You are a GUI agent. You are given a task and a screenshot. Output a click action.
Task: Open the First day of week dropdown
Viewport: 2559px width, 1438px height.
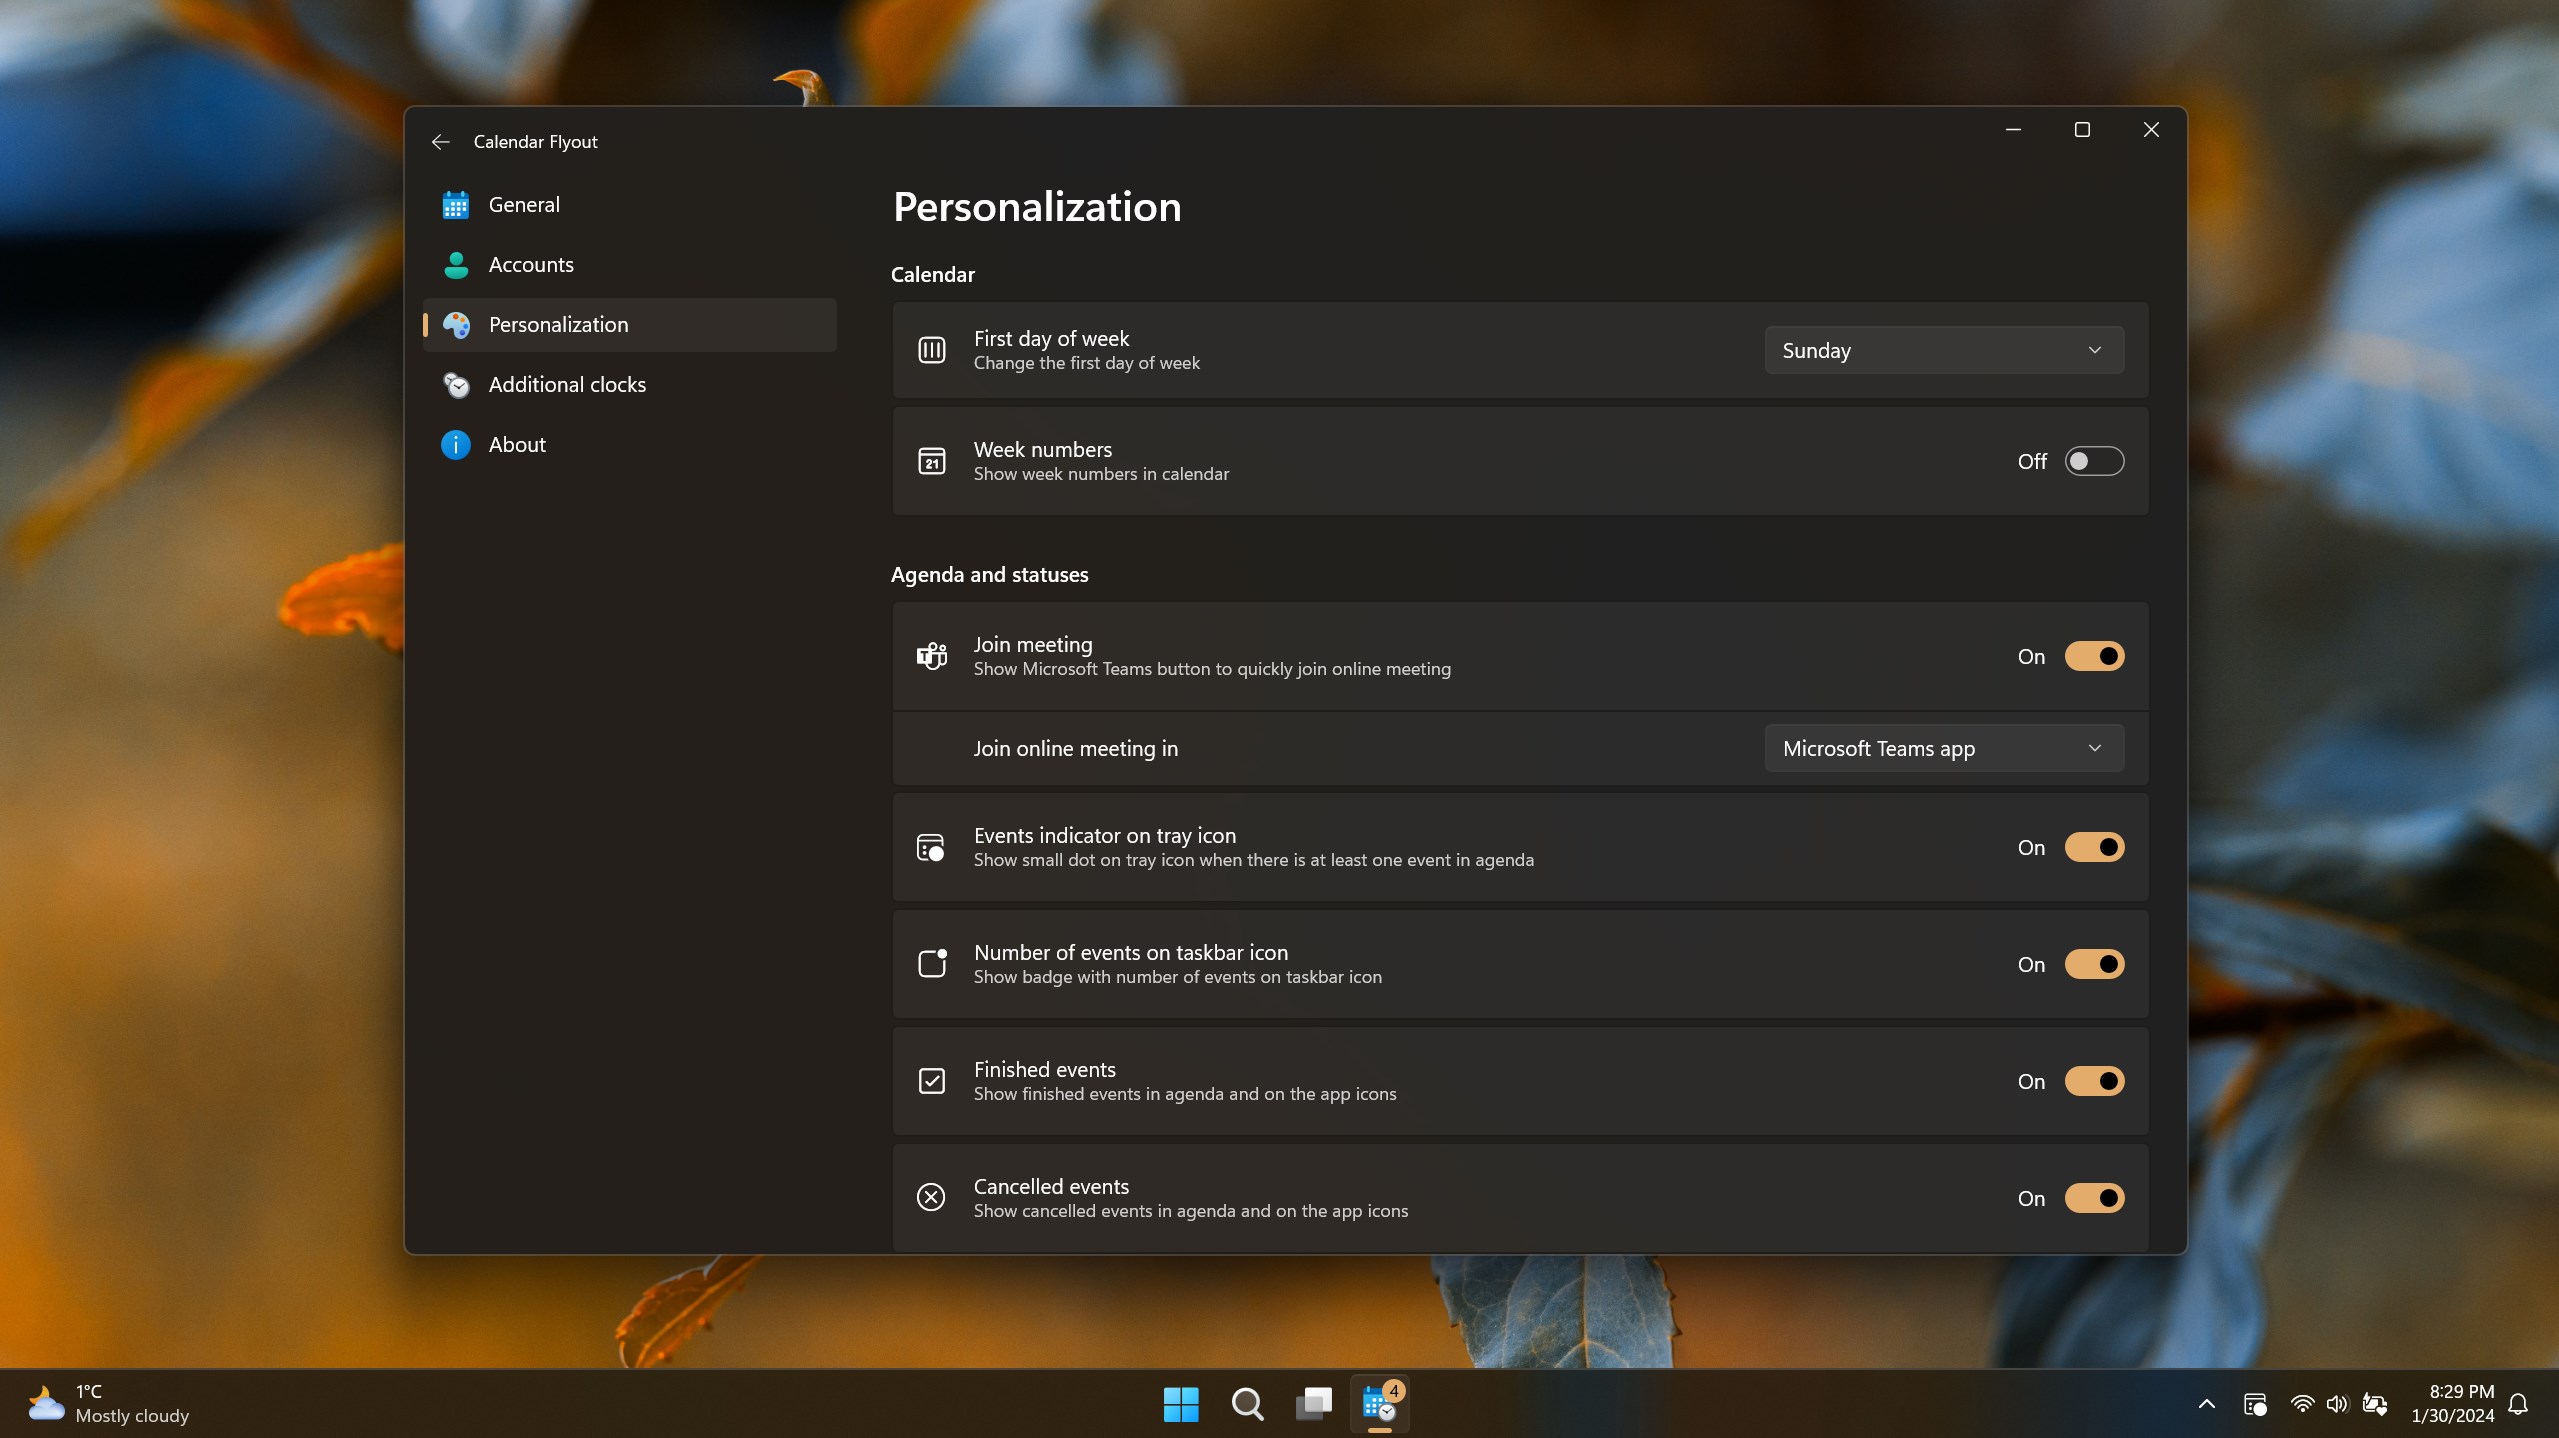[x=1943, y=349]
